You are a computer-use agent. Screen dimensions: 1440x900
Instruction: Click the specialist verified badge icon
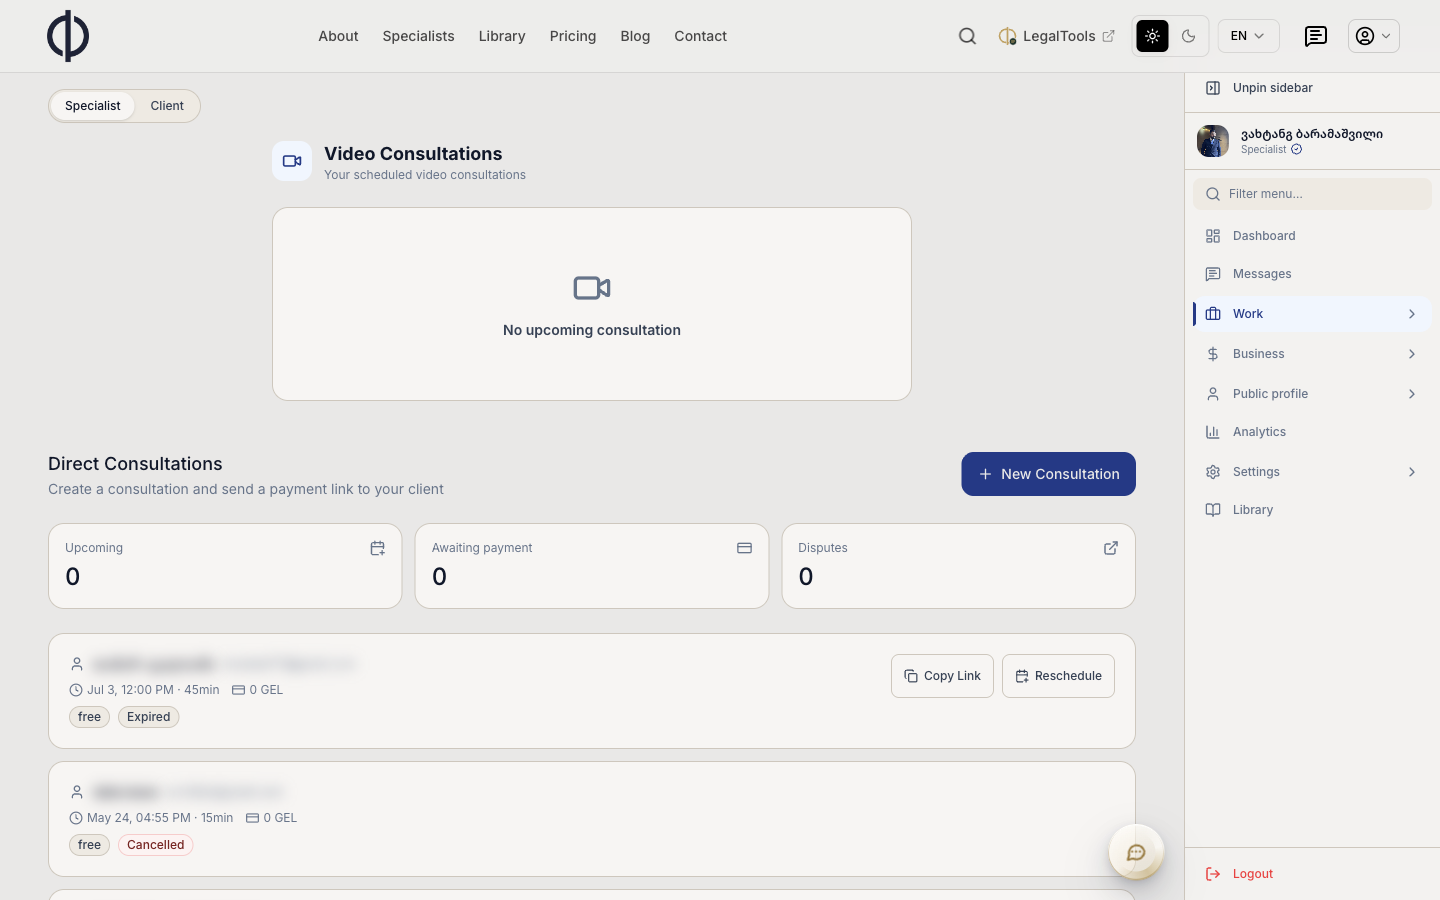point(1297,150)
